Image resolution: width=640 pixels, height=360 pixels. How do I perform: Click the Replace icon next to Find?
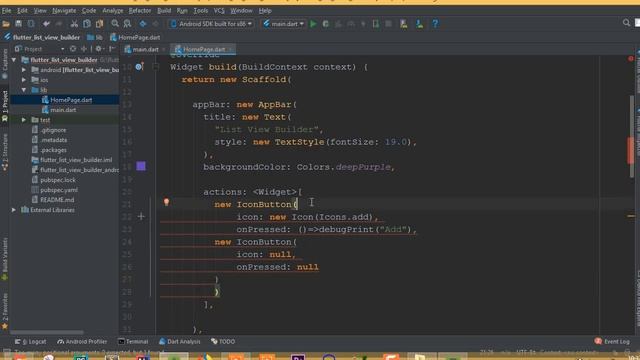pyautogui.click(x=127, y=24)
